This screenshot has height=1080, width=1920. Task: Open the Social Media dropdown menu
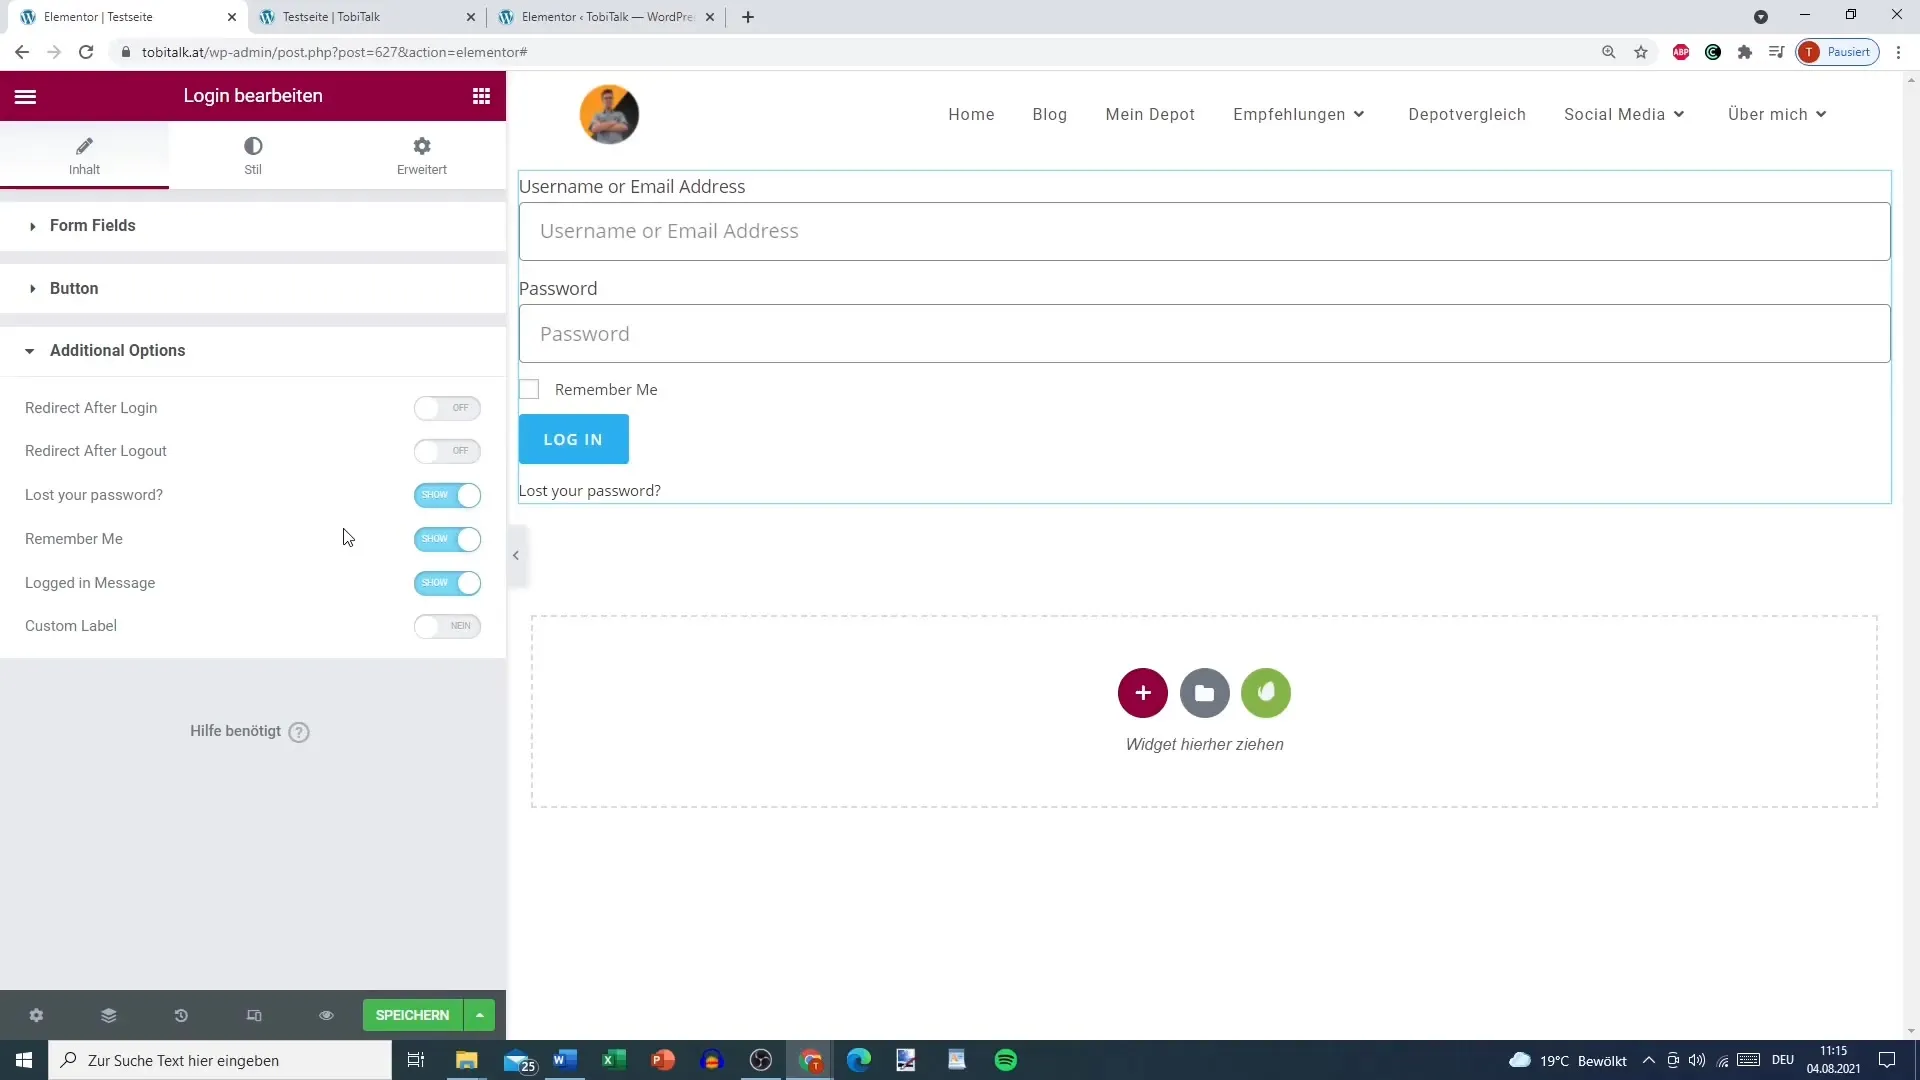click(1624, 114)
